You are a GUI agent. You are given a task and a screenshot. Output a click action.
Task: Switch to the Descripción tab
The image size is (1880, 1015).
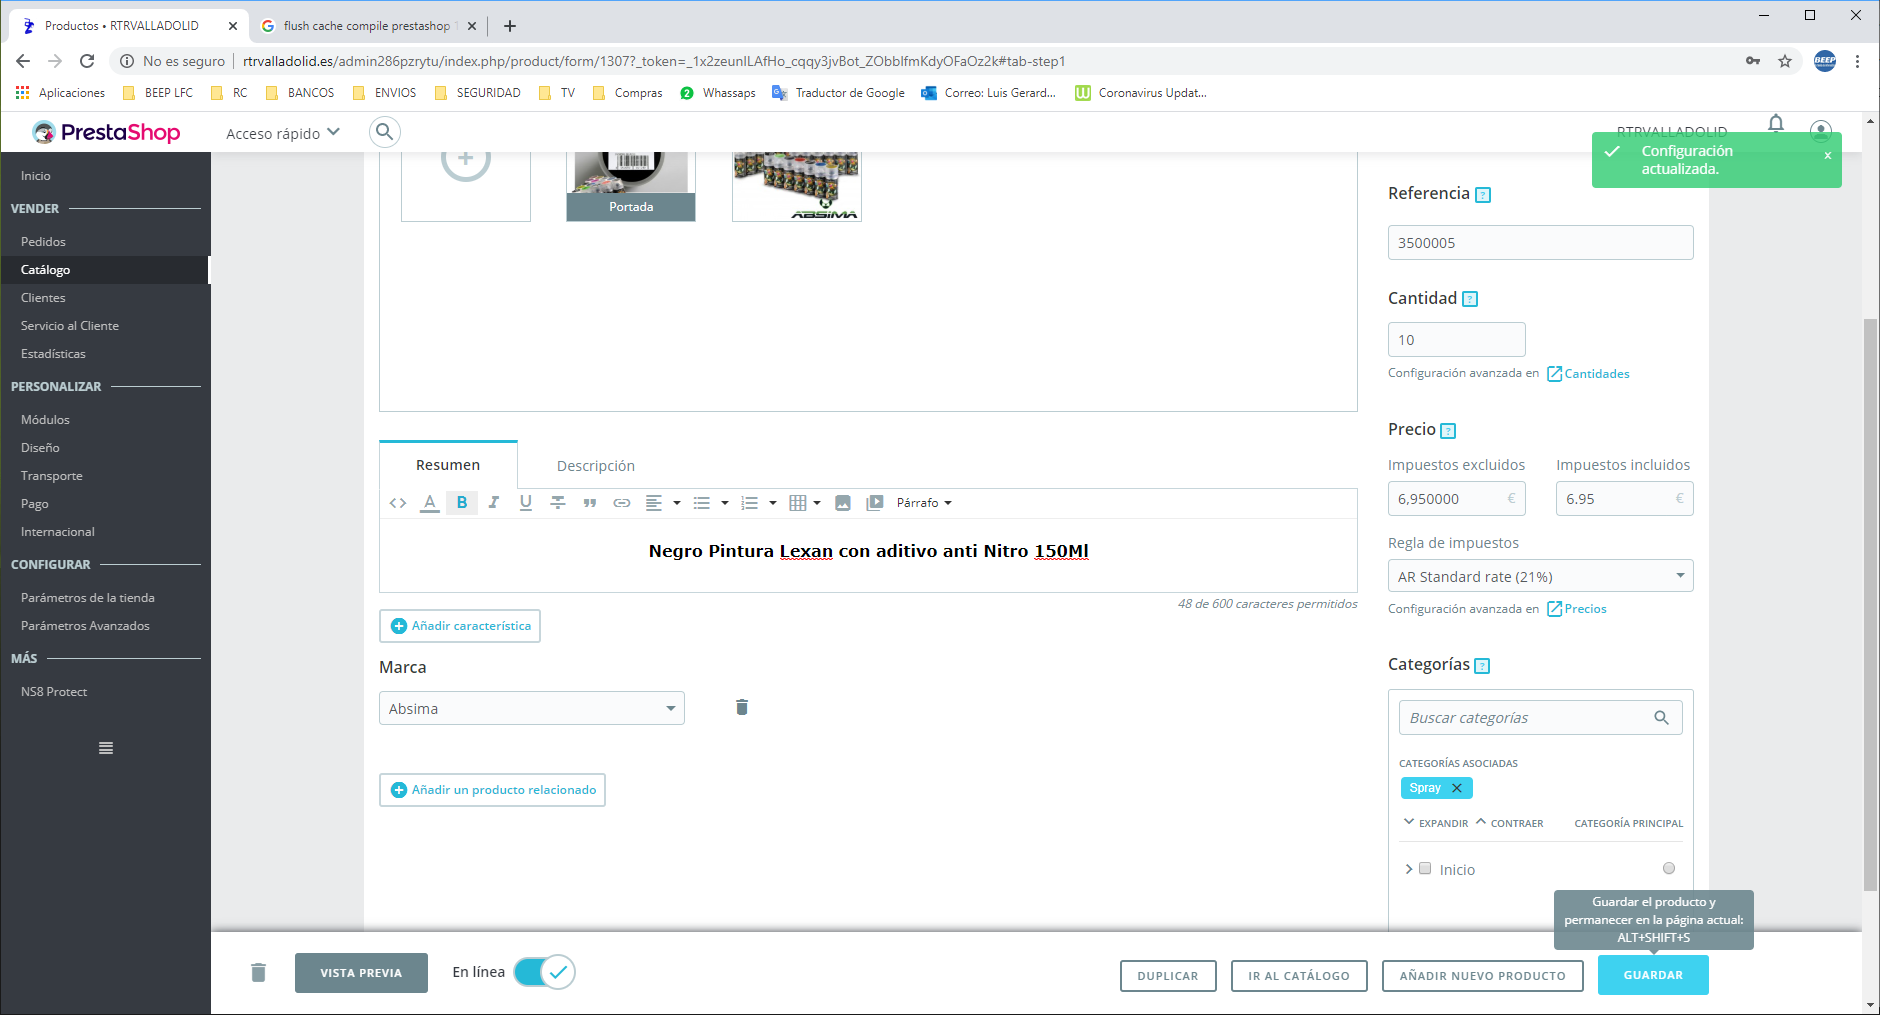[x=596, y=466]
